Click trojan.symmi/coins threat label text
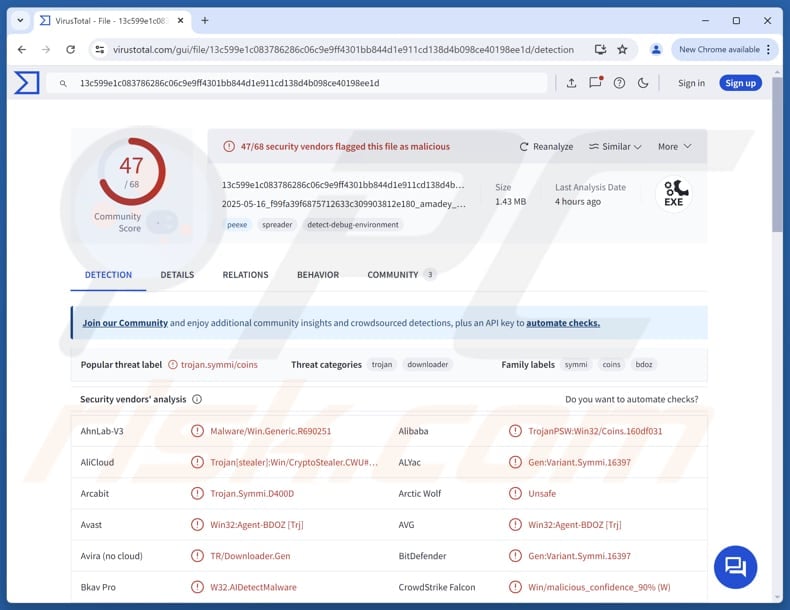 [219, 365]
